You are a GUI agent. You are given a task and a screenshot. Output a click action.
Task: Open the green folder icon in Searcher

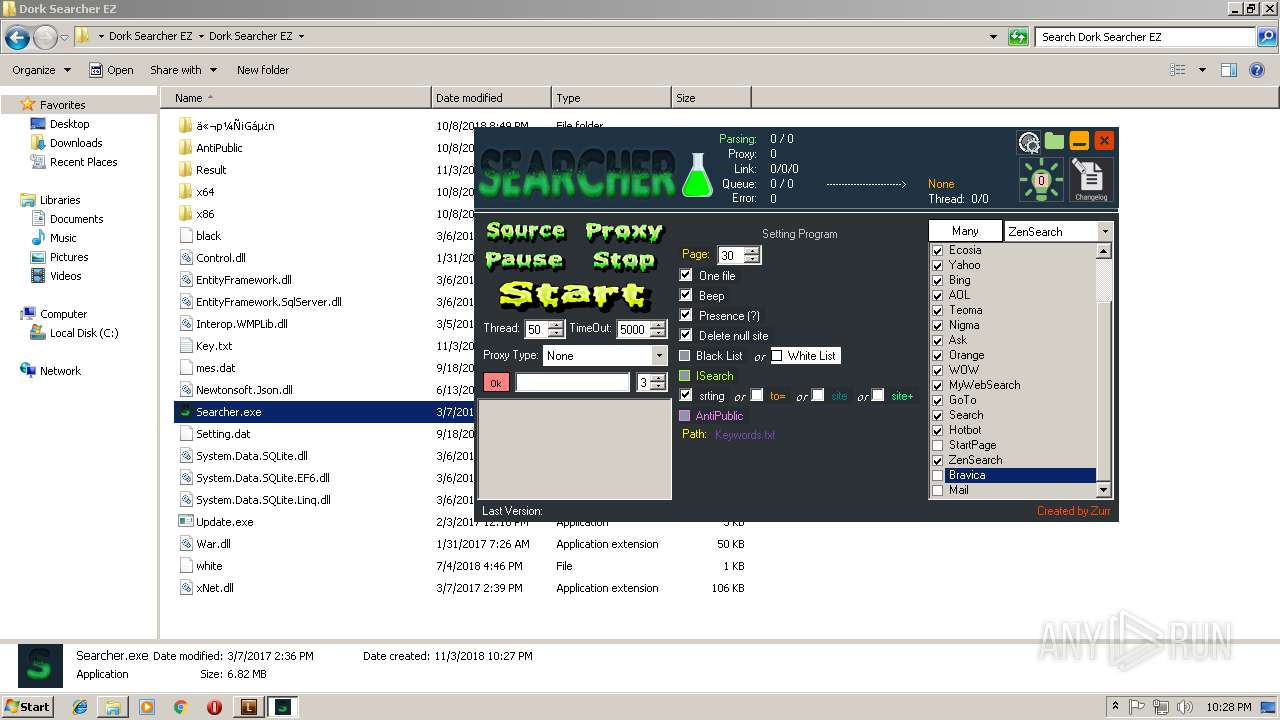[1054, 141]
